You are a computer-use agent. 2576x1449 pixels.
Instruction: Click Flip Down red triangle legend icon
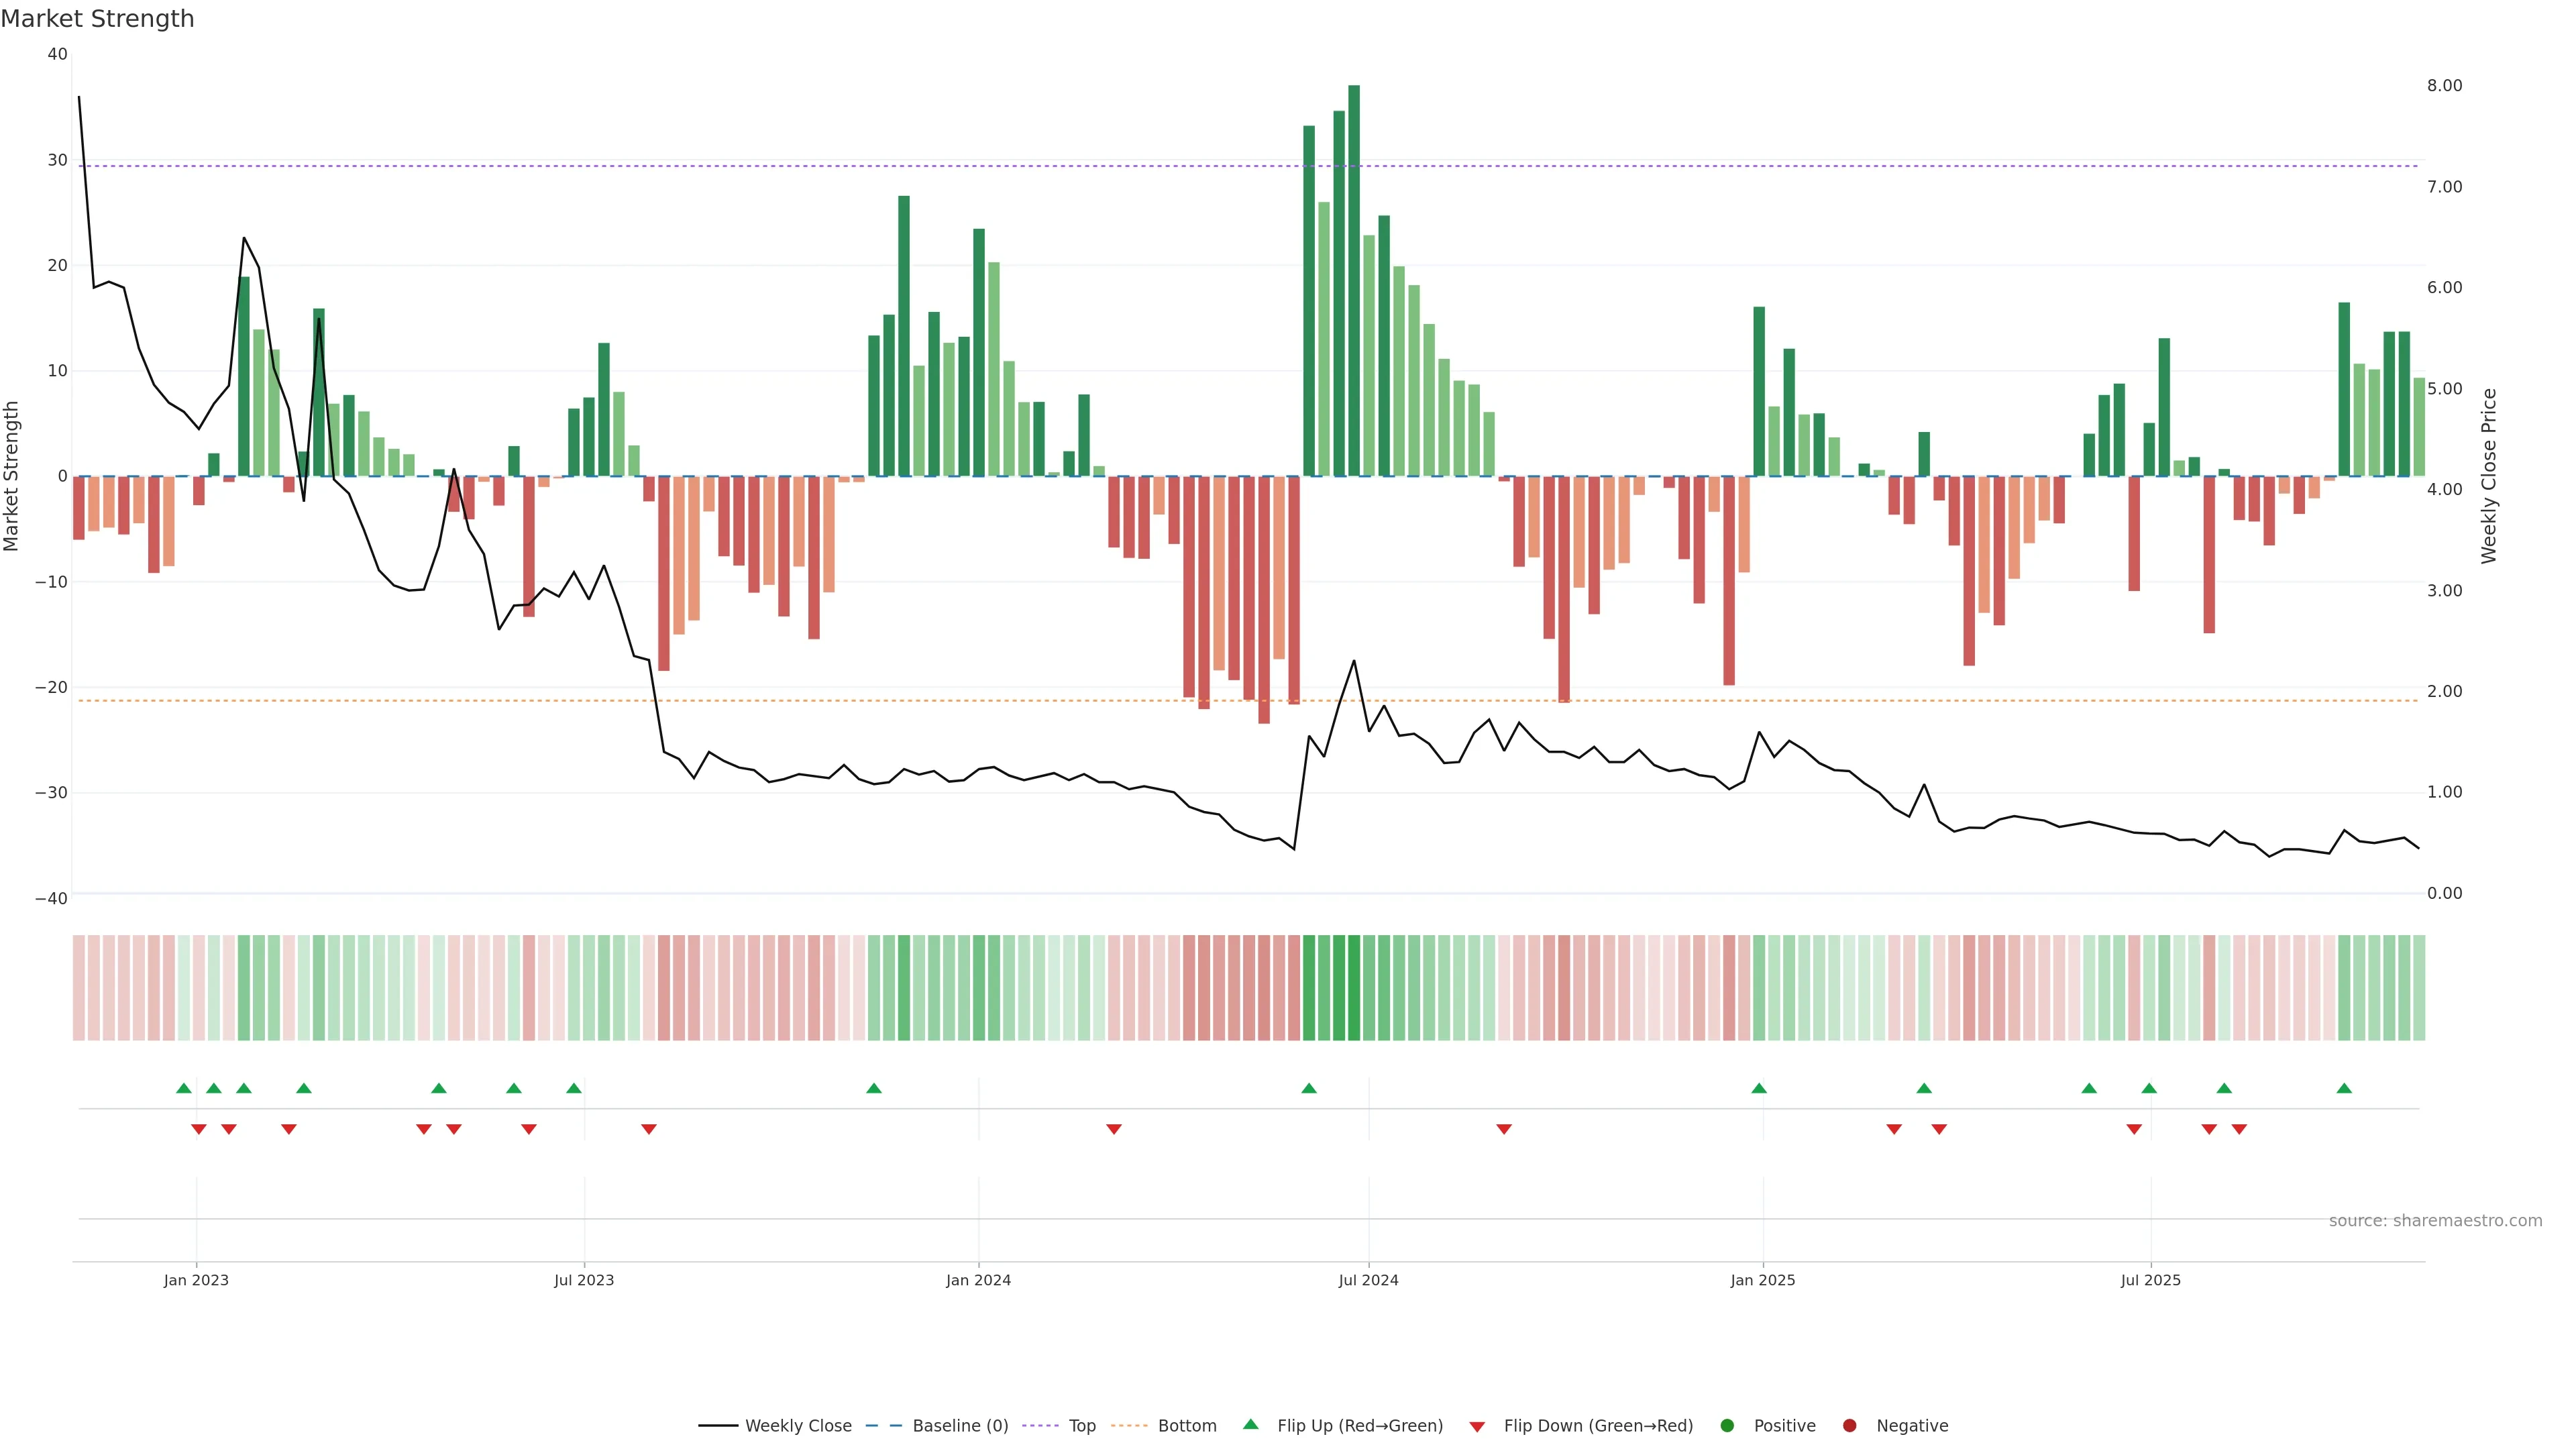pos(1477,1427)
